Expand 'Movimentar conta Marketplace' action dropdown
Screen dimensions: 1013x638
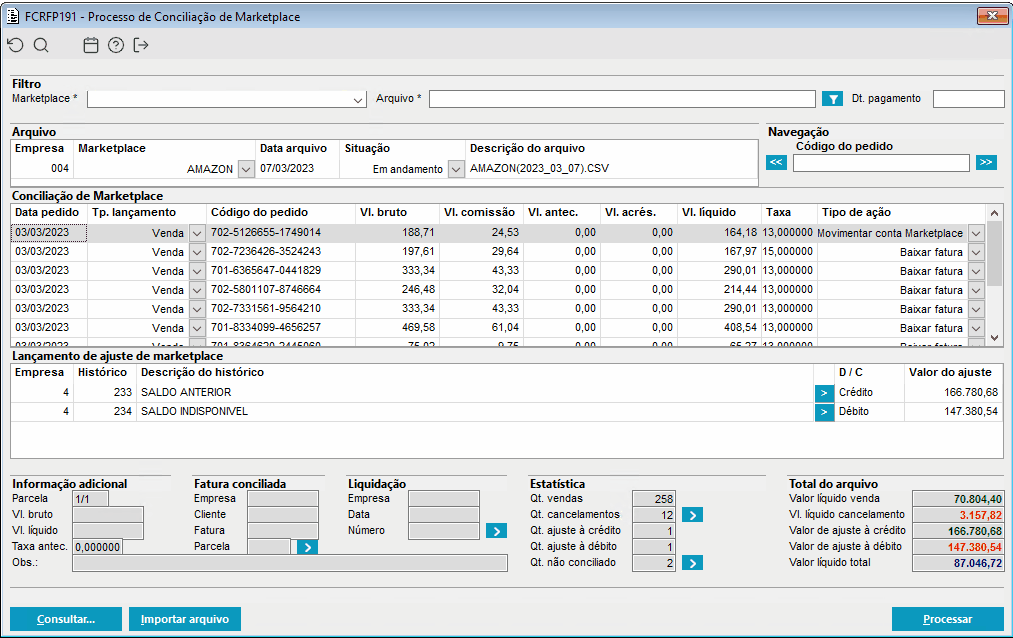tap(976, 233)
